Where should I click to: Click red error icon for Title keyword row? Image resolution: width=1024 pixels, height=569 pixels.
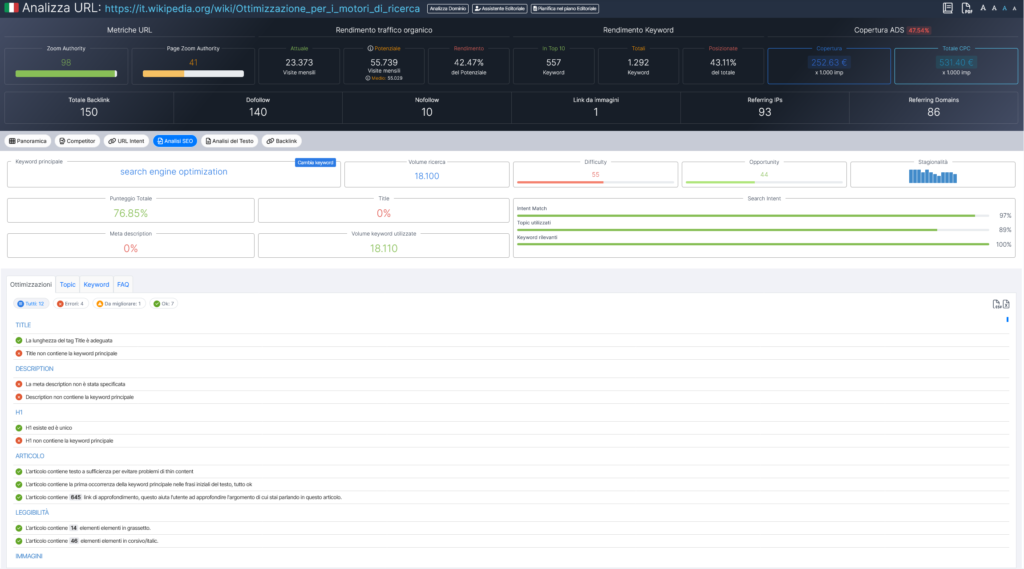[19, 353]
